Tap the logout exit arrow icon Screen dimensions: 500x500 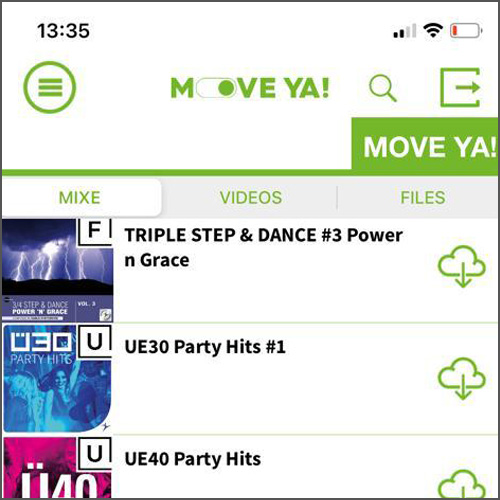461,87
